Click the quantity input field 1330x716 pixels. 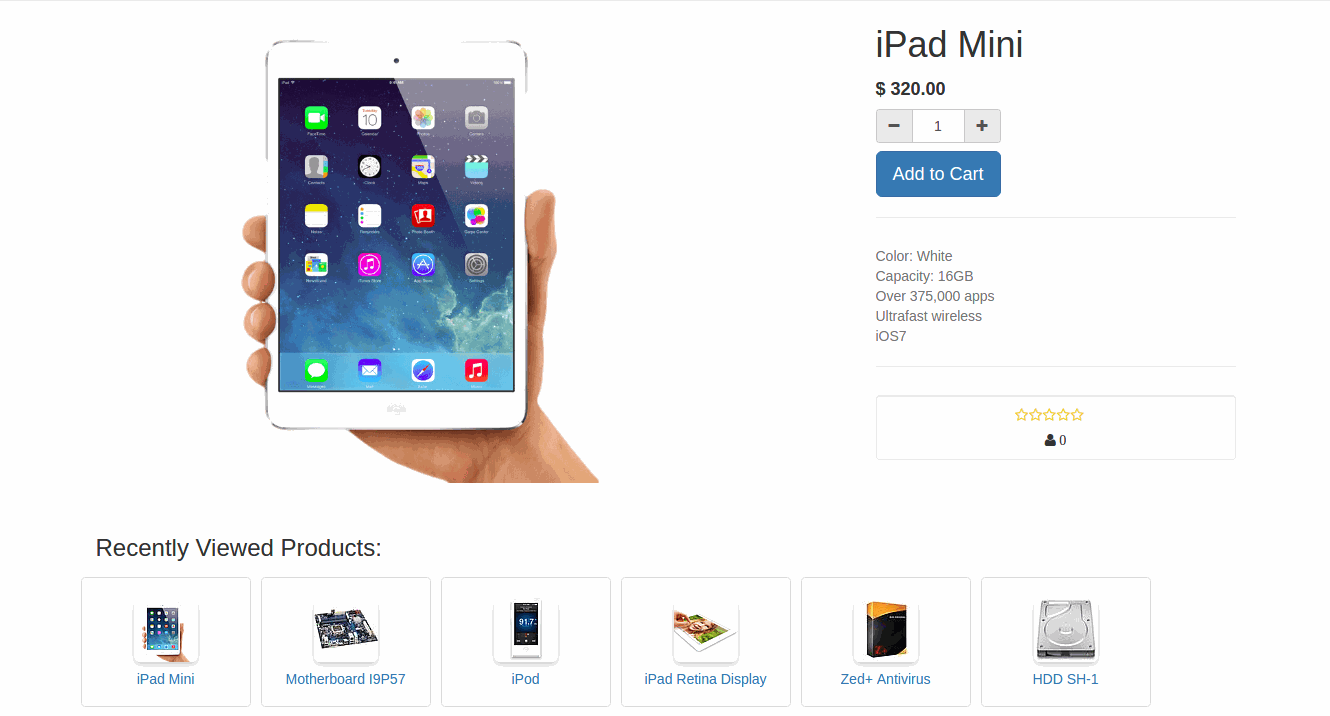tap(938, 126)
